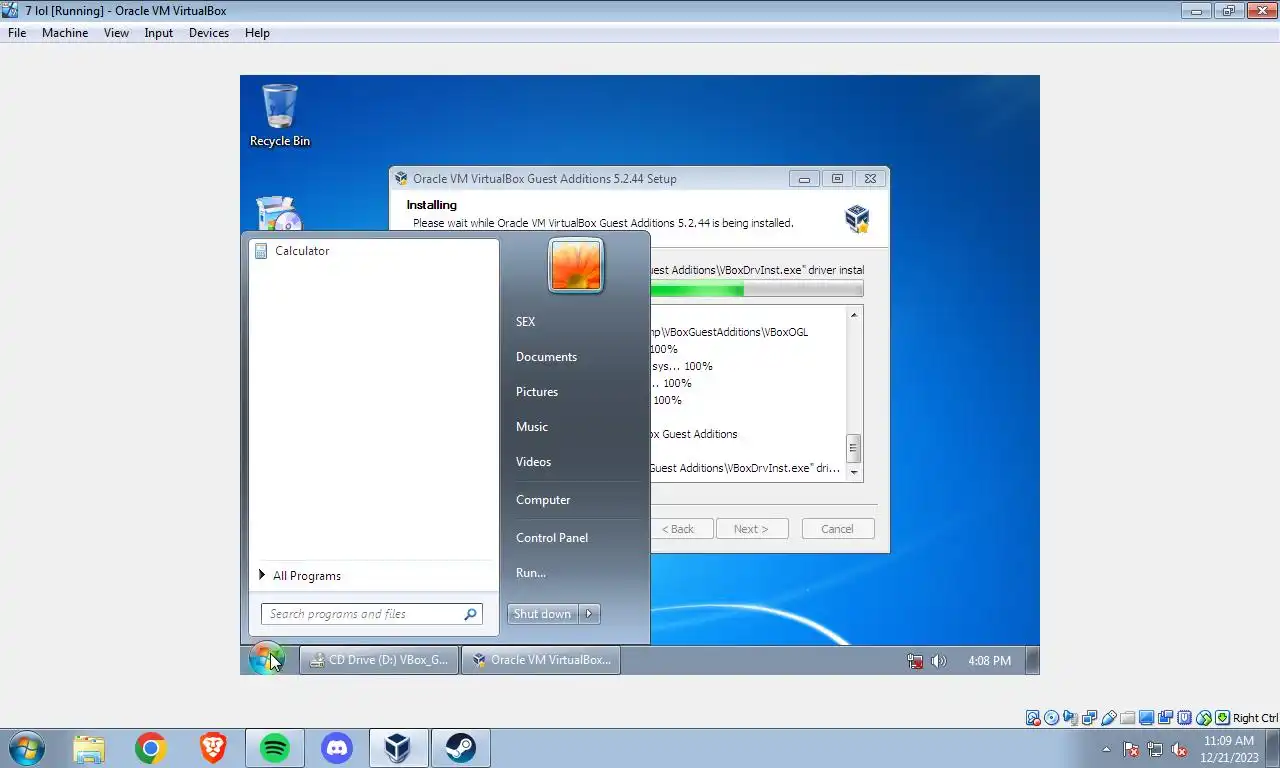
Task: Click the USB devices status icon
Action: pos(1108,718)
